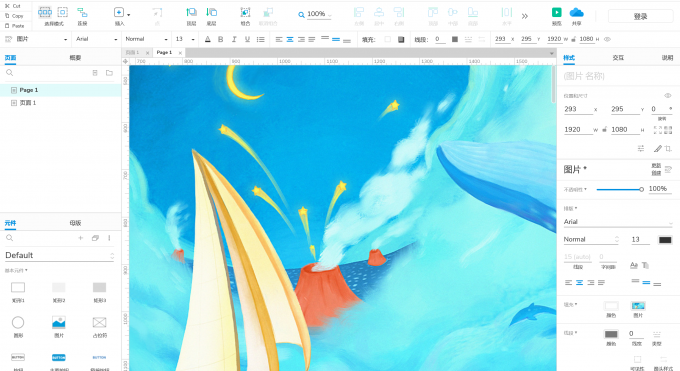Click the 登录 login button
The width and height of the screenshot is (680, 371).
[641, 16]
